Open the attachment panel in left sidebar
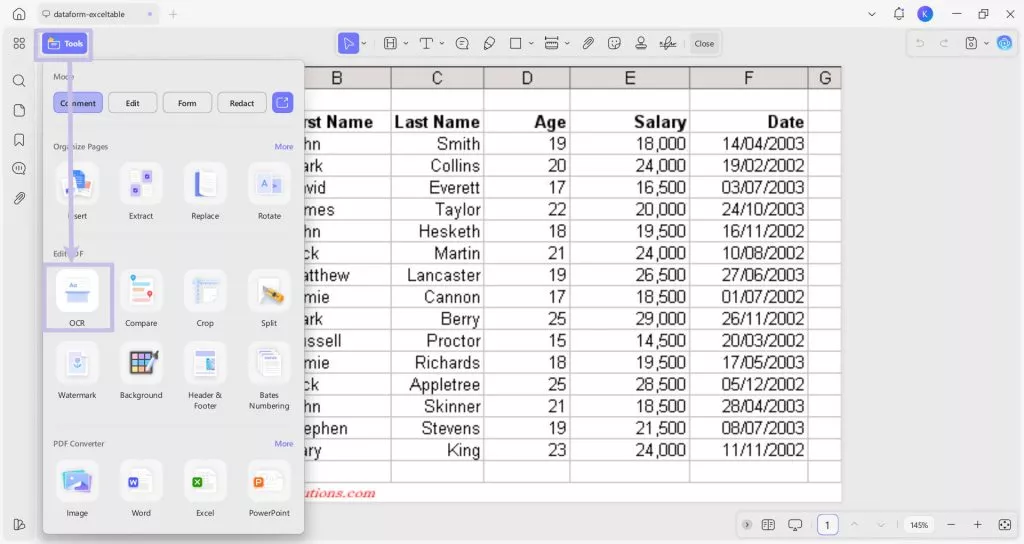Screen dimensions: 1024x544 [19, 198]
